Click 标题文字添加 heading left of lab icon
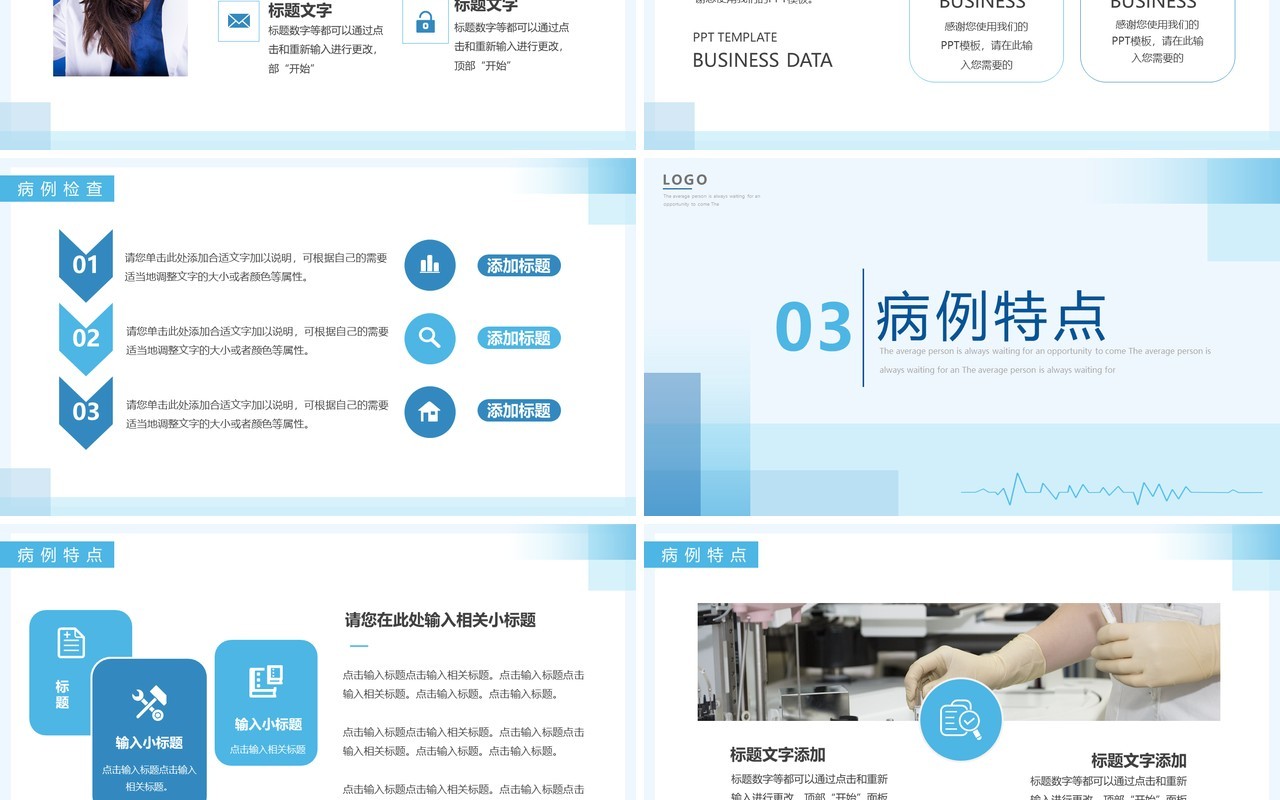This screenshot has width=1280, height=800. pyautogui.click(x=778, y=755)
